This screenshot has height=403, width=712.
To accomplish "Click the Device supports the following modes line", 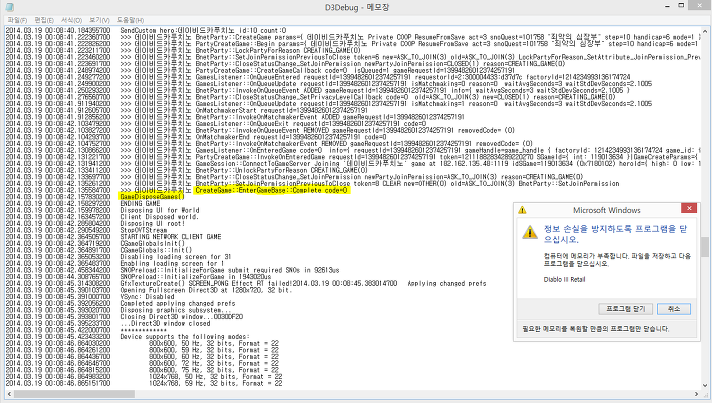I will (185, 337).
